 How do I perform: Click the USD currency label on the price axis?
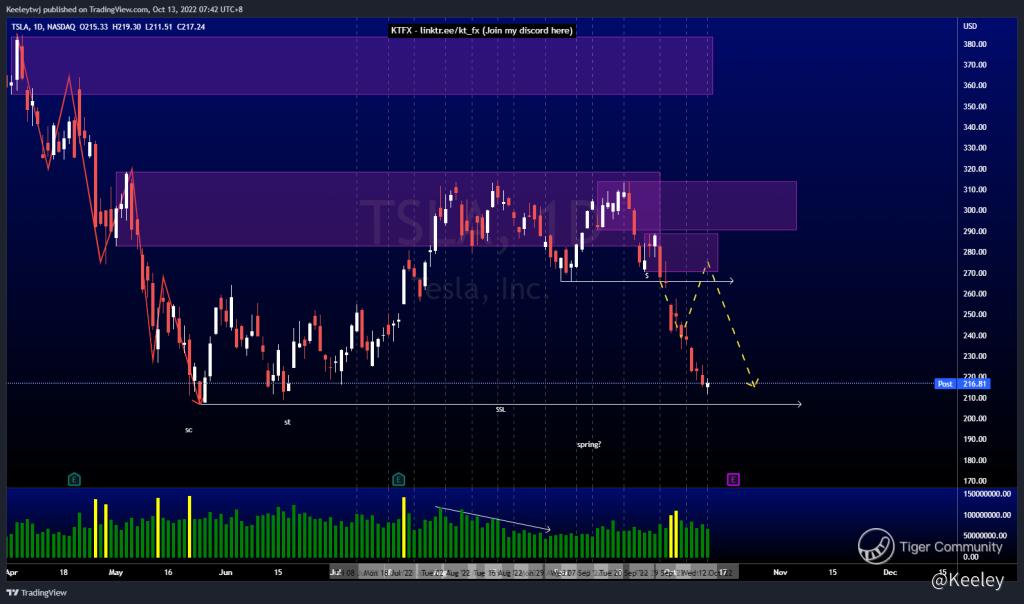[x=970, y=26]
